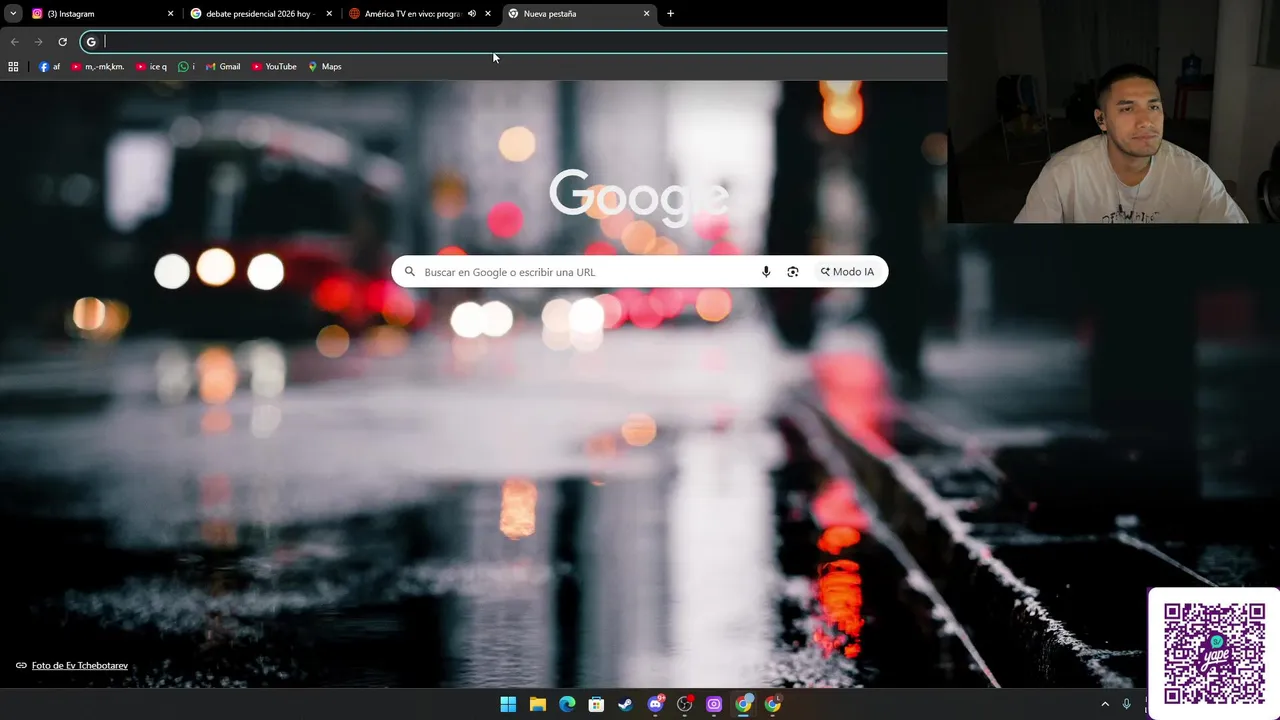The height and width of the screenshot is (720, 1280).
Task: Click the browser address bar
Action: pyautogui.click(x=514, y=41)
